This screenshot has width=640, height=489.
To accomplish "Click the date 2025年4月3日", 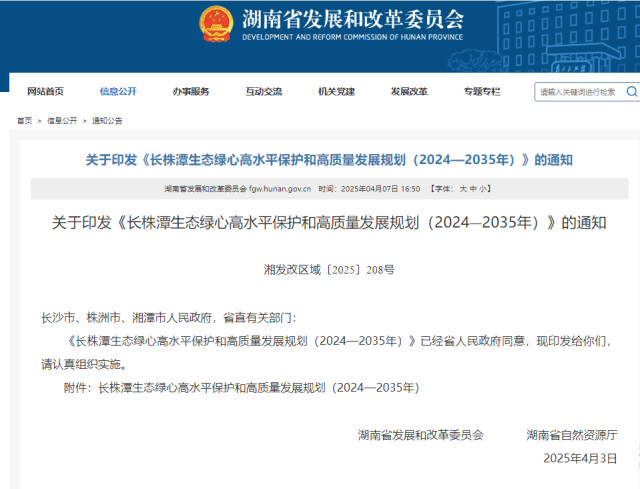I will [580, 458].
